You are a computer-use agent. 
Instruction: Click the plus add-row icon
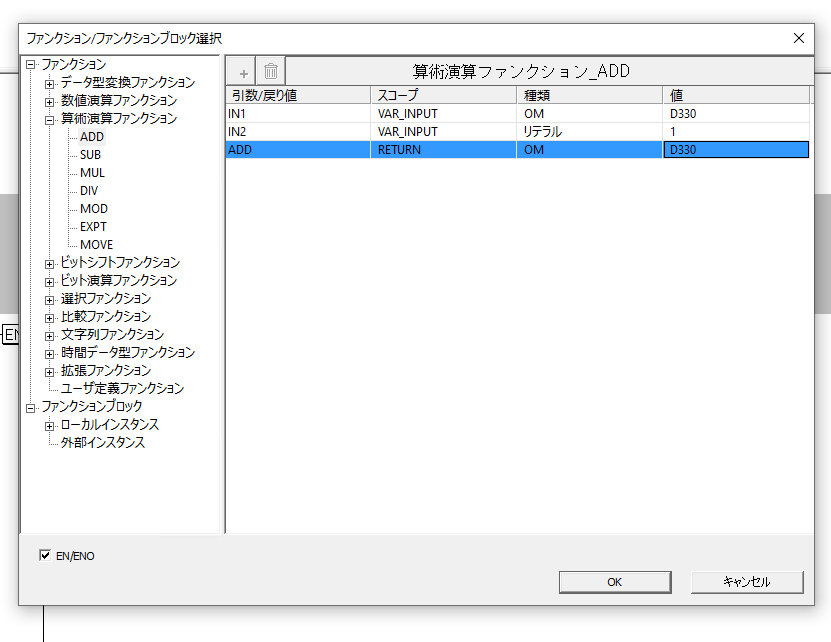click(243, 72)
